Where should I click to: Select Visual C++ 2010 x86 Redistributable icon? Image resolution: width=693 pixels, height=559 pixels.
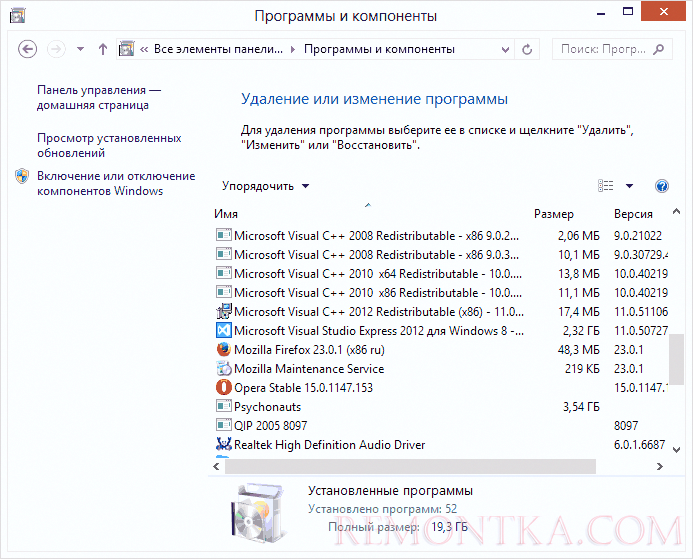[x=224, y=292]
